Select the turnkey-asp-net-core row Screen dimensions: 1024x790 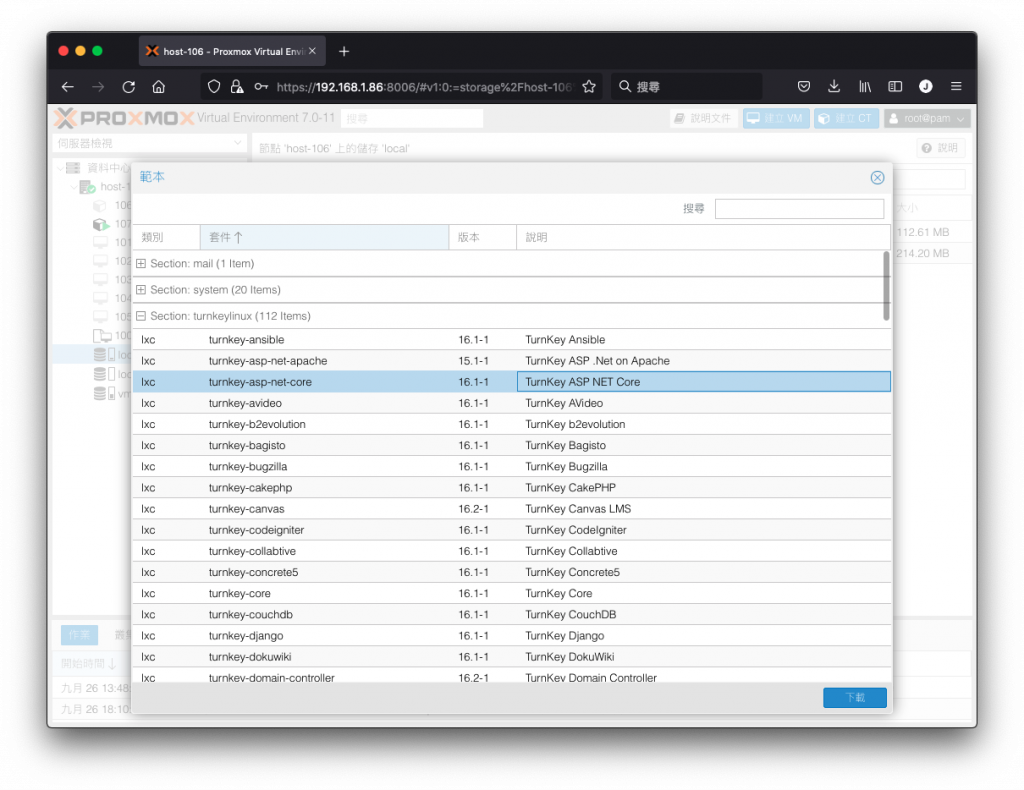click(511, 382)
